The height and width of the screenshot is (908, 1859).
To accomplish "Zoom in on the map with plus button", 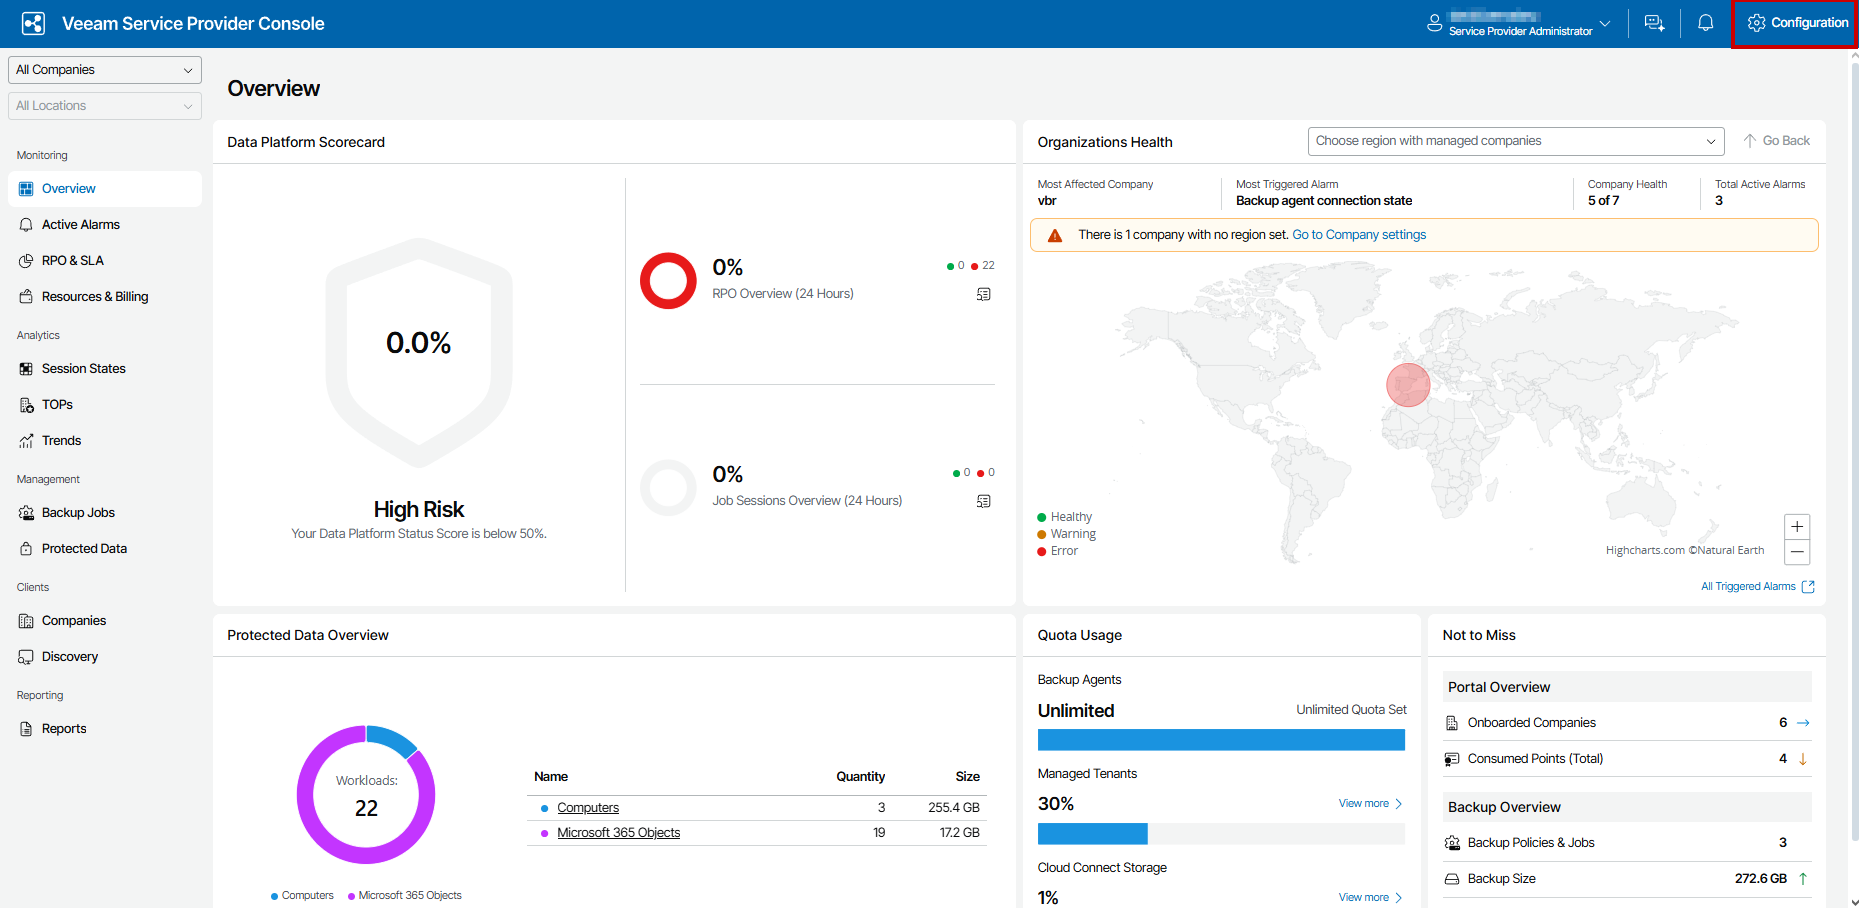I will click(1797, 527).
